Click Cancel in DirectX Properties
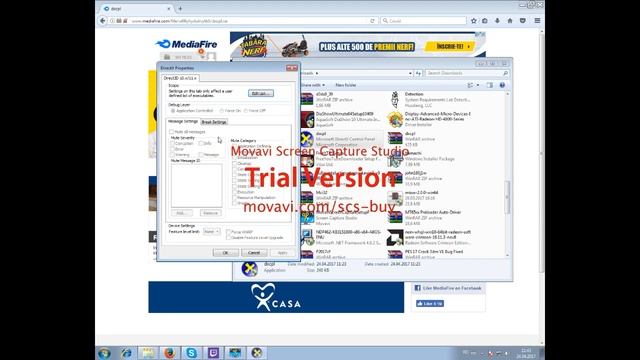This screenshot has height=360, width=640. pyautogui.click(x=254, y=253)
